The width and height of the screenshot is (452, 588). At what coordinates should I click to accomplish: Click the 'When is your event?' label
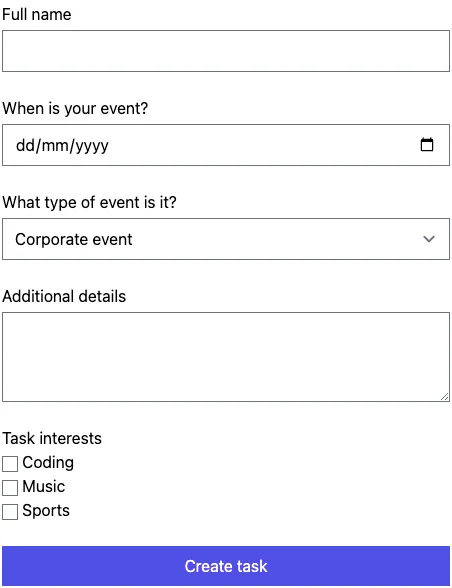75,109
